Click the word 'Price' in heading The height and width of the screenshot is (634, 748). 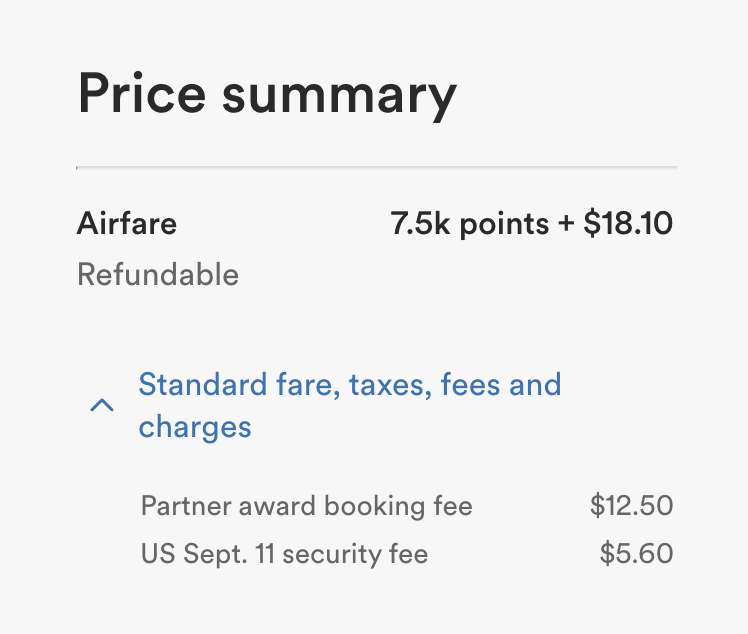tap(142, 94)
